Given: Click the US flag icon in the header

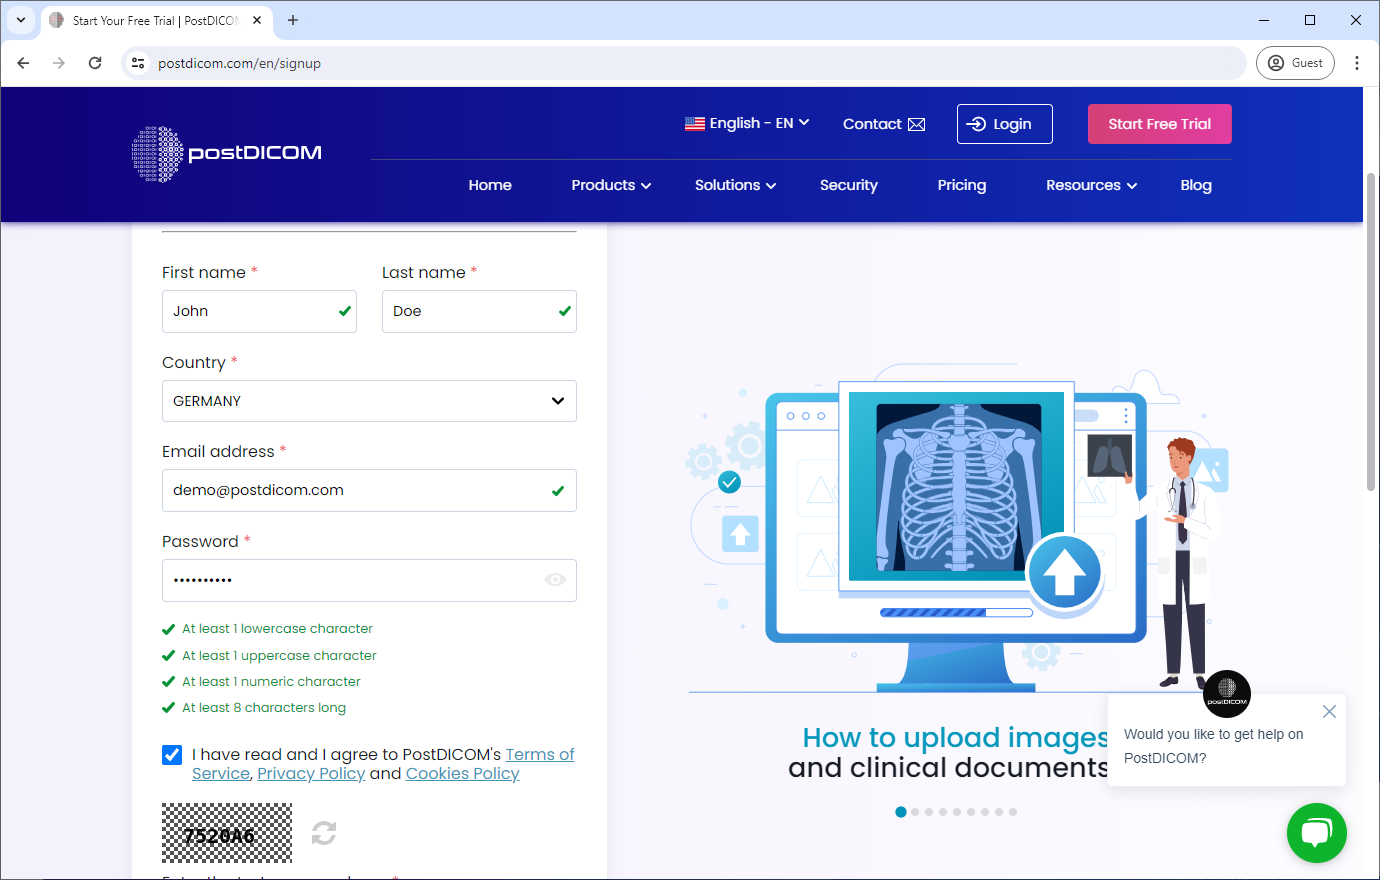Looking at the screenshot, I should 695,122.
